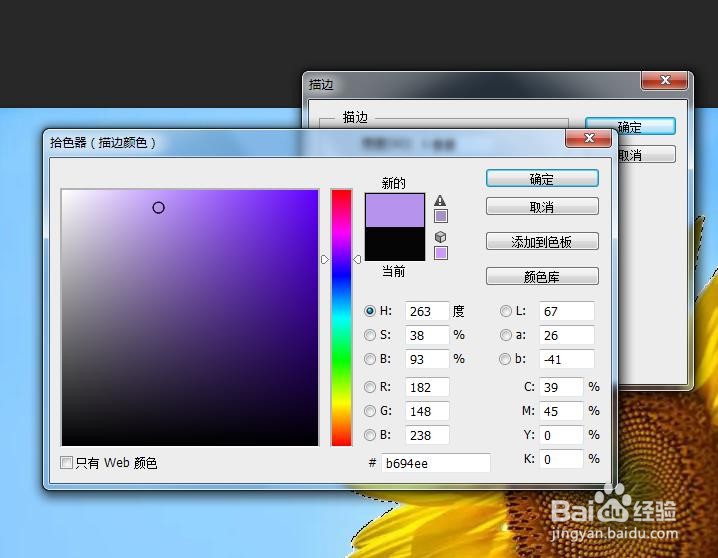Click the Lab b field showing -41

(566, 359)
